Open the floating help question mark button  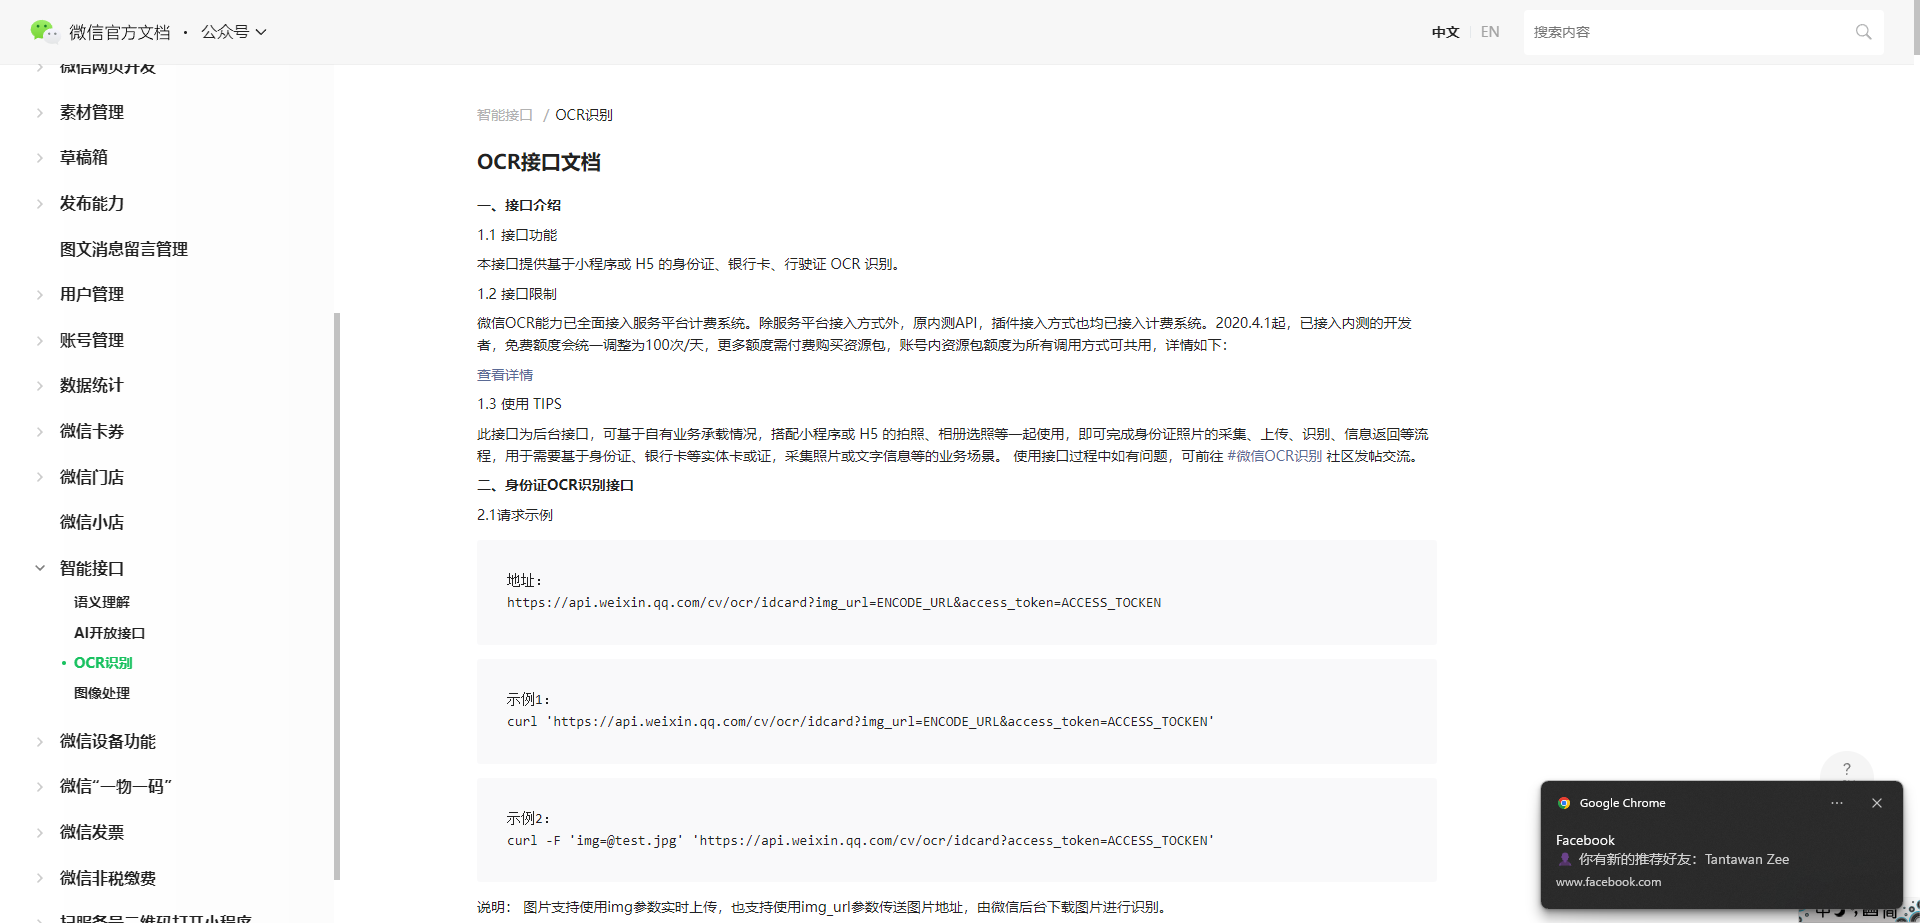pos(1847,769)
